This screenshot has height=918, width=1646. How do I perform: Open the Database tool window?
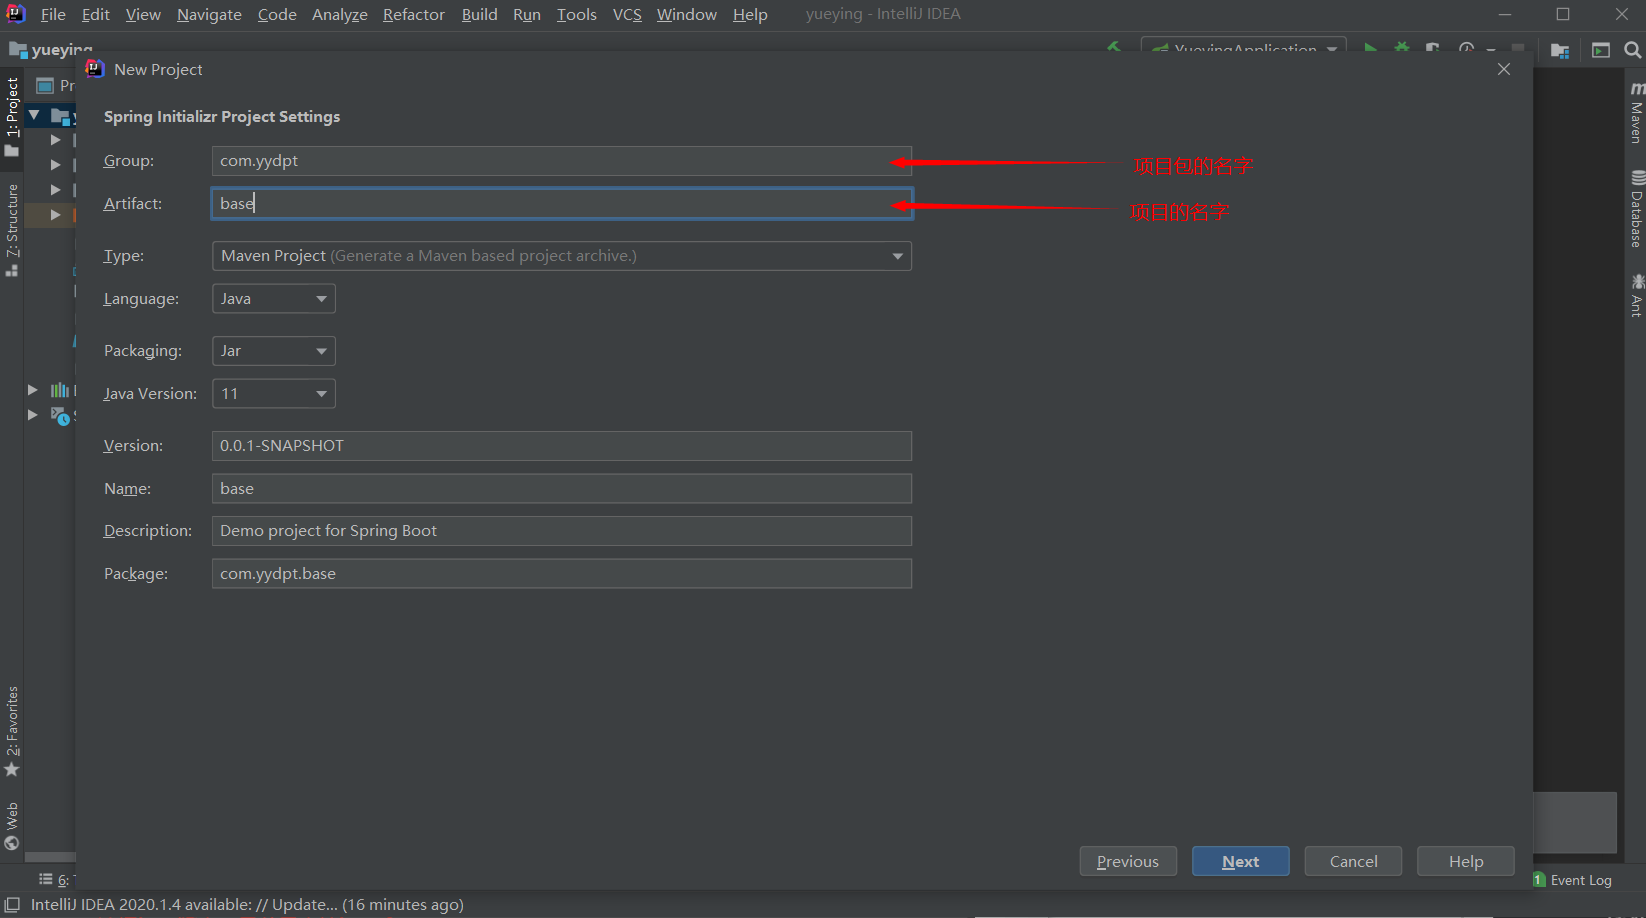pos(1636,209)
